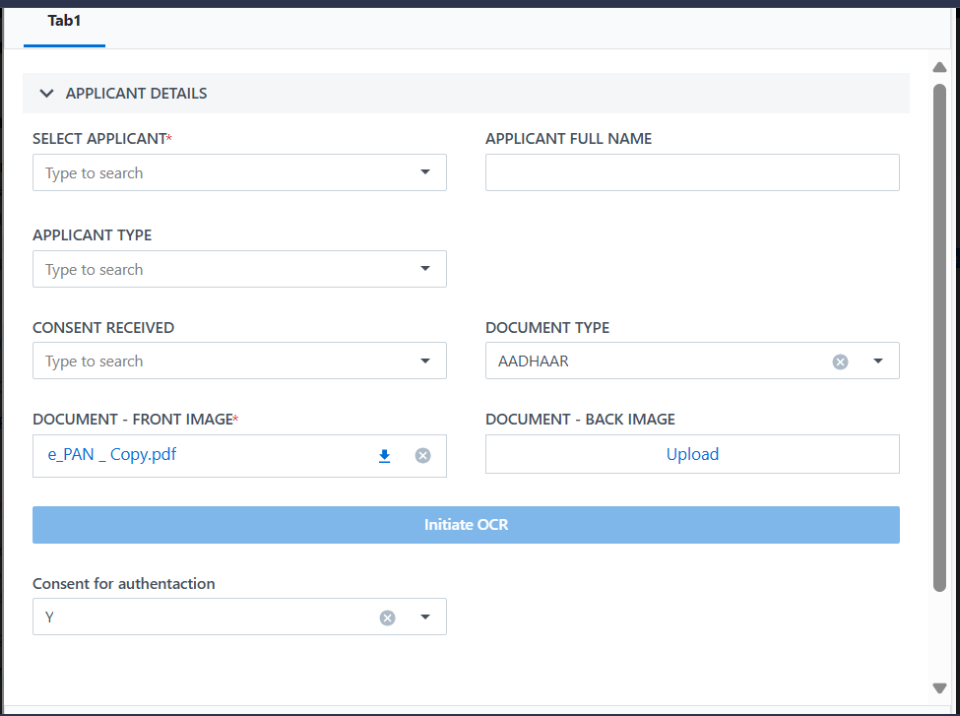Expand the Document Type dropdown arrow
Screen dimensions: 960x716
878,362
